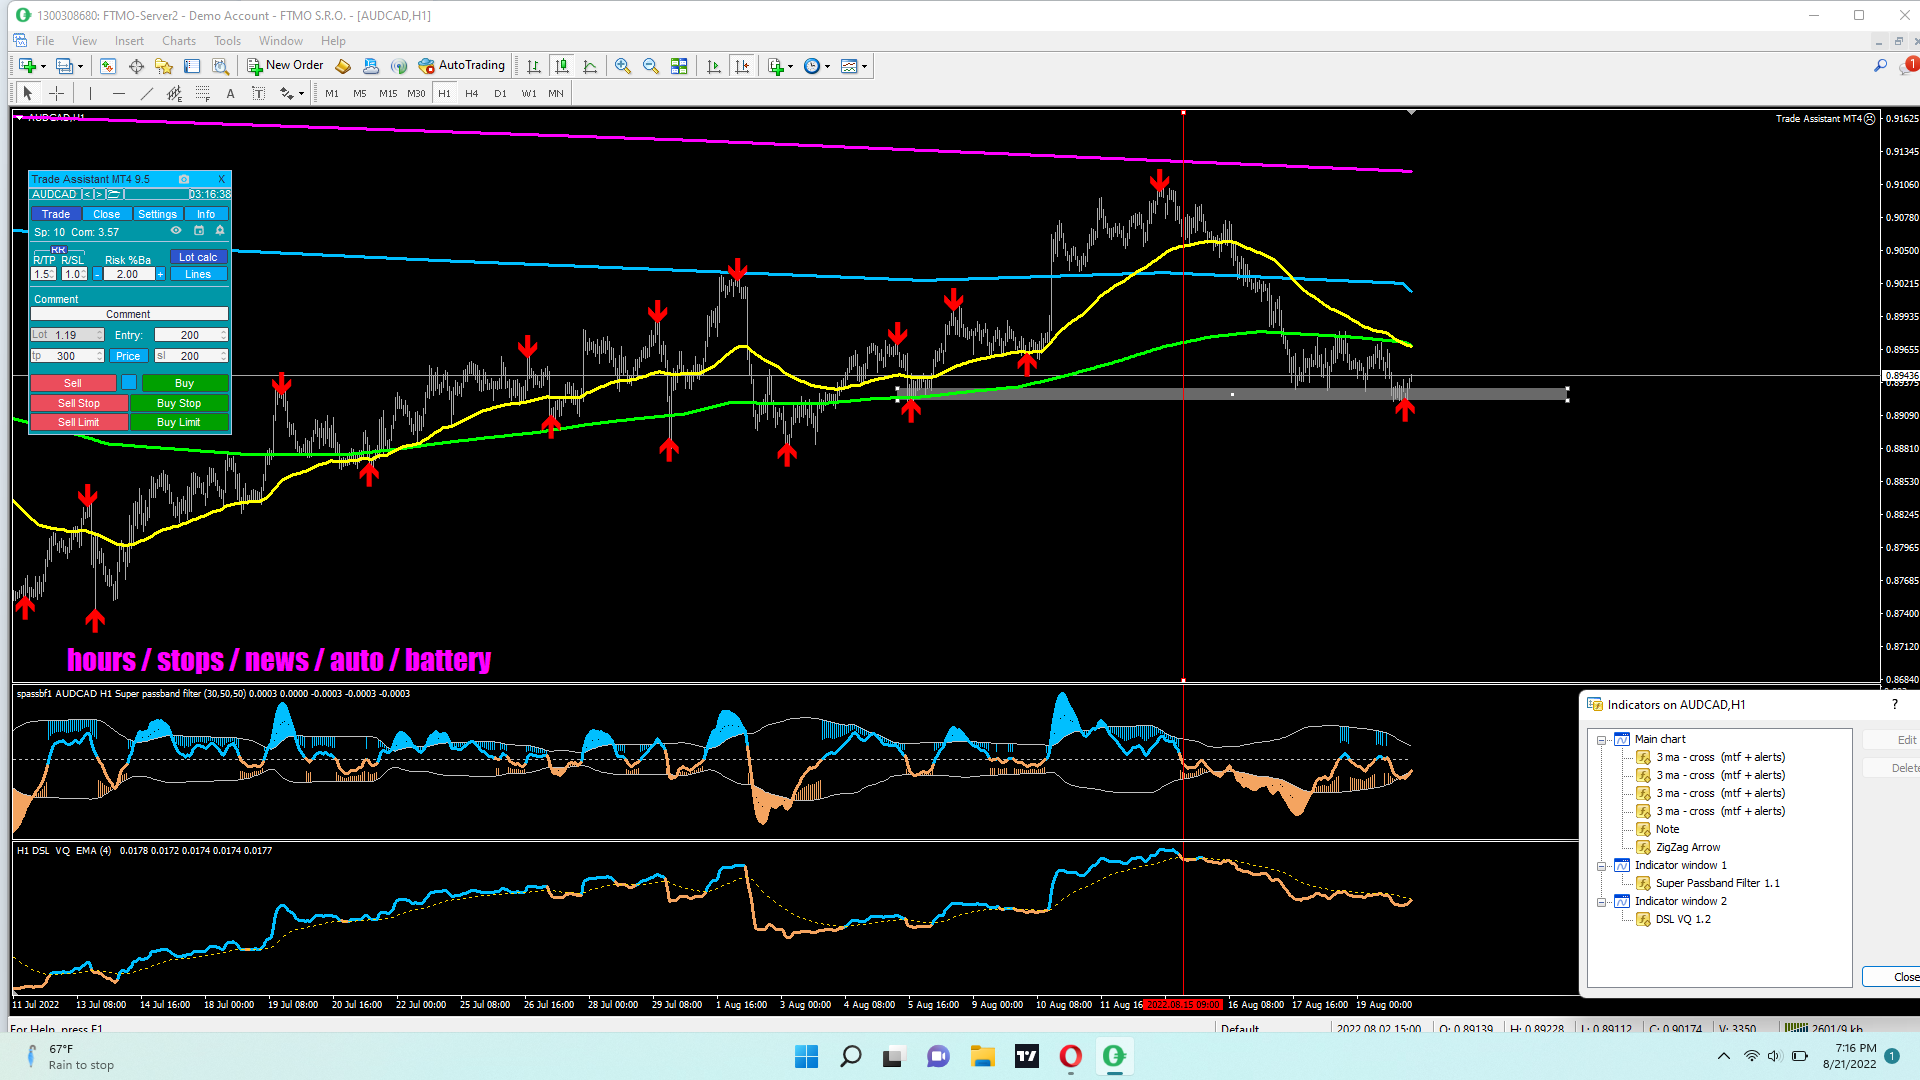The height and width of the screenshot is (1080, 1920).
Task: Toggle the eye visibility icon in Trade Assistant
Action: [176, 231]
